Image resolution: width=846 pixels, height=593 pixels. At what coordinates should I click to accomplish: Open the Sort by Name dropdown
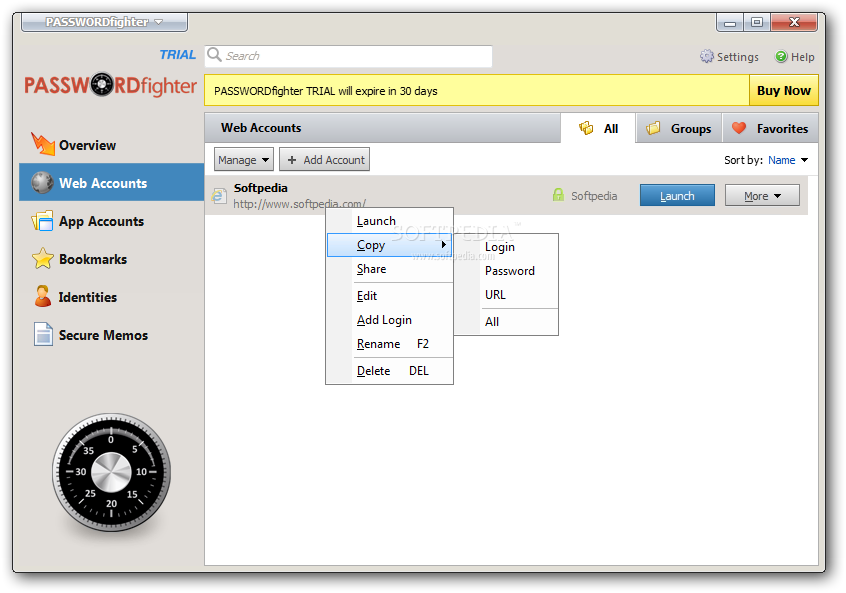click(x=788, y=160)
